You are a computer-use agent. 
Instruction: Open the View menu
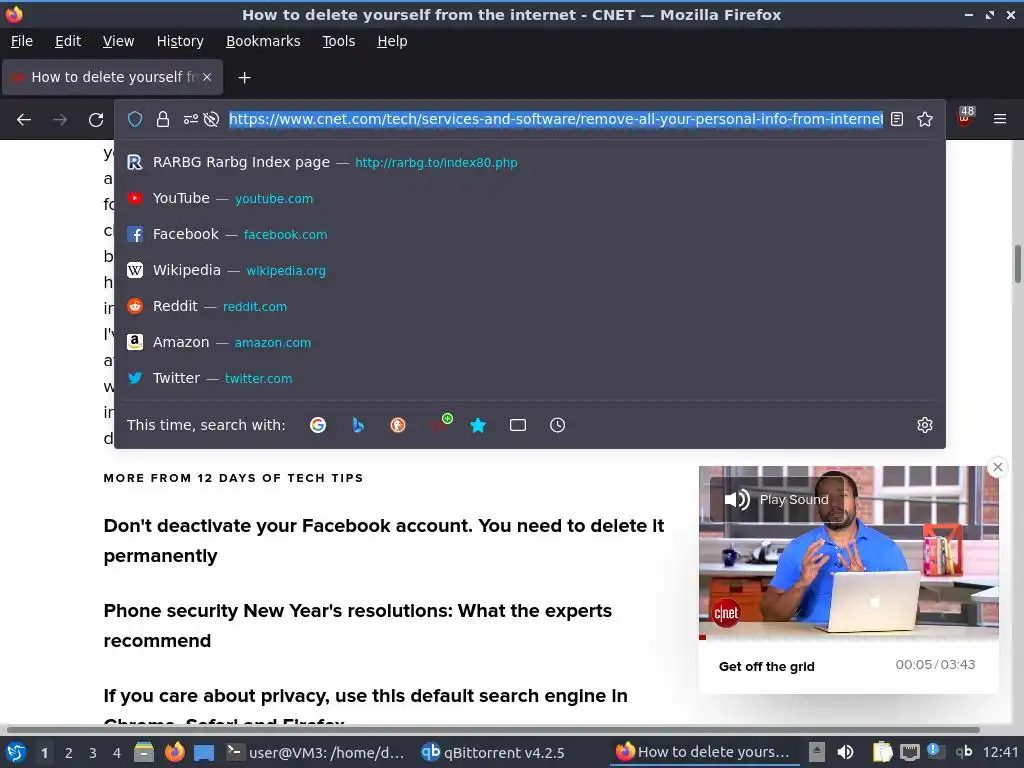118,41
